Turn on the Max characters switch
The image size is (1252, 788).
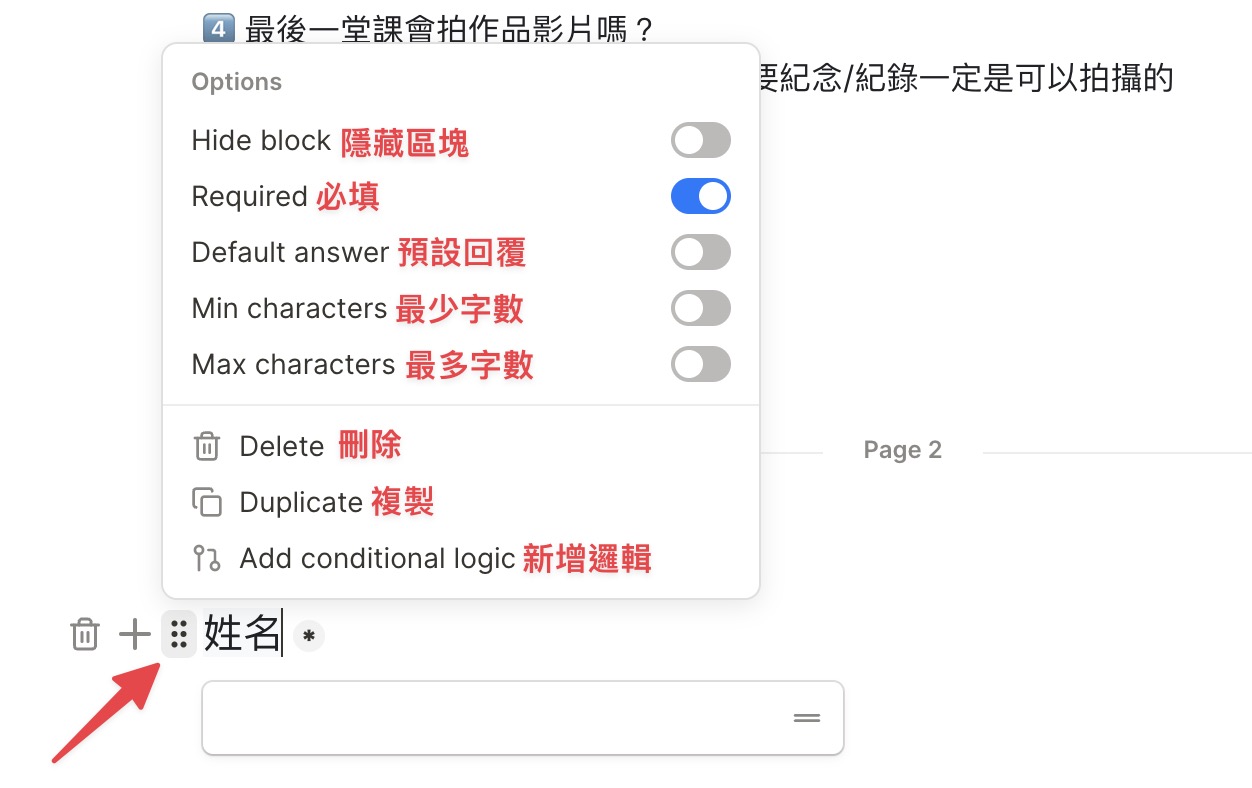(x=701, y=364)
